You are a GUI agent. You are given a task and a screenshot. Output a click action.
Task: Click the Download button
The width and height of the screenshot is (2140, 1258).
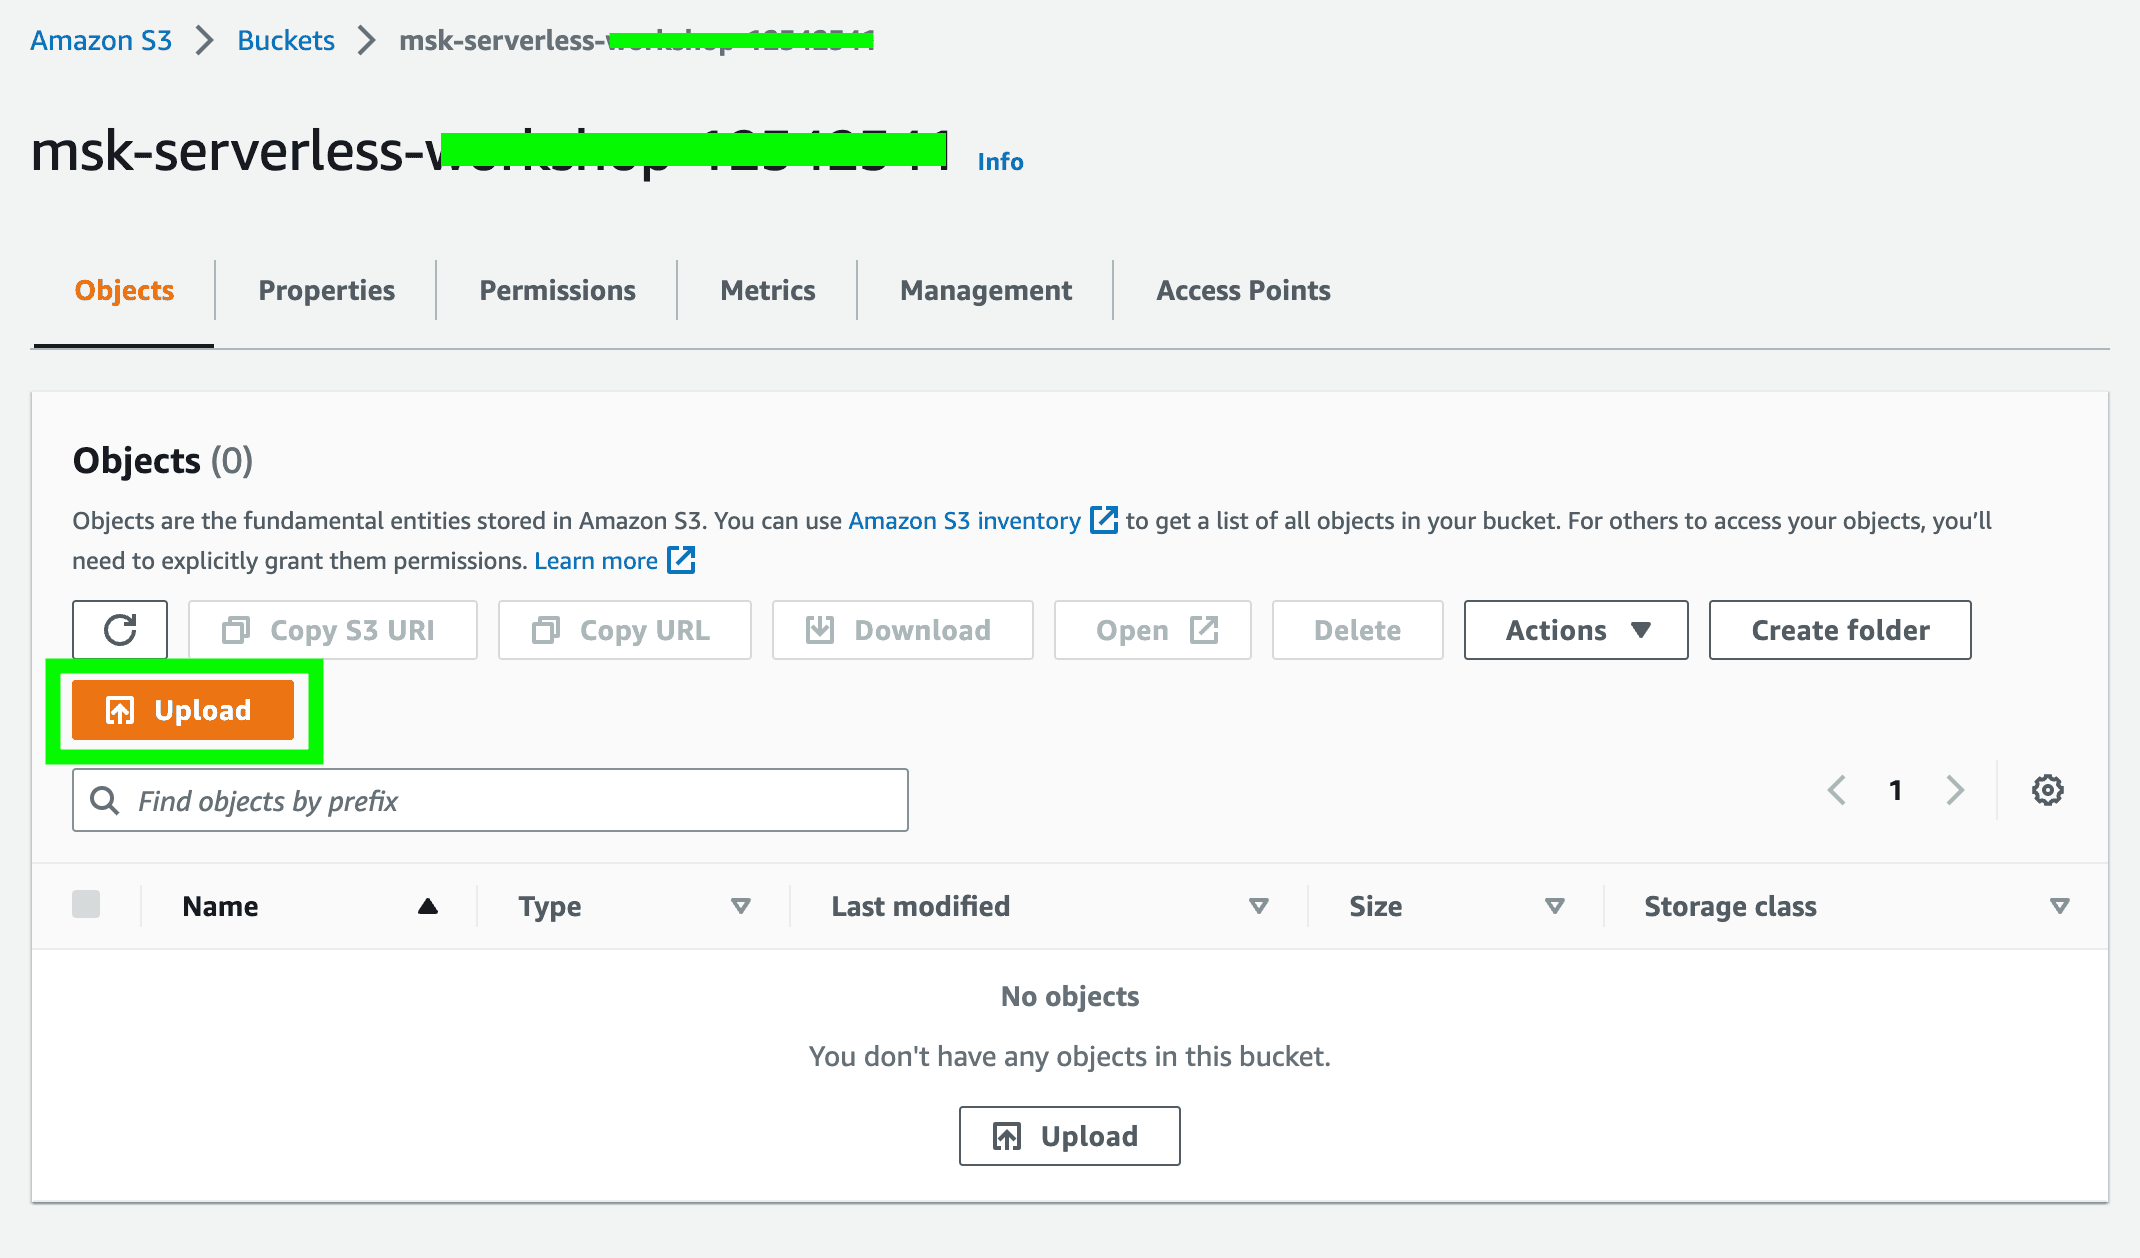point(903,630)
